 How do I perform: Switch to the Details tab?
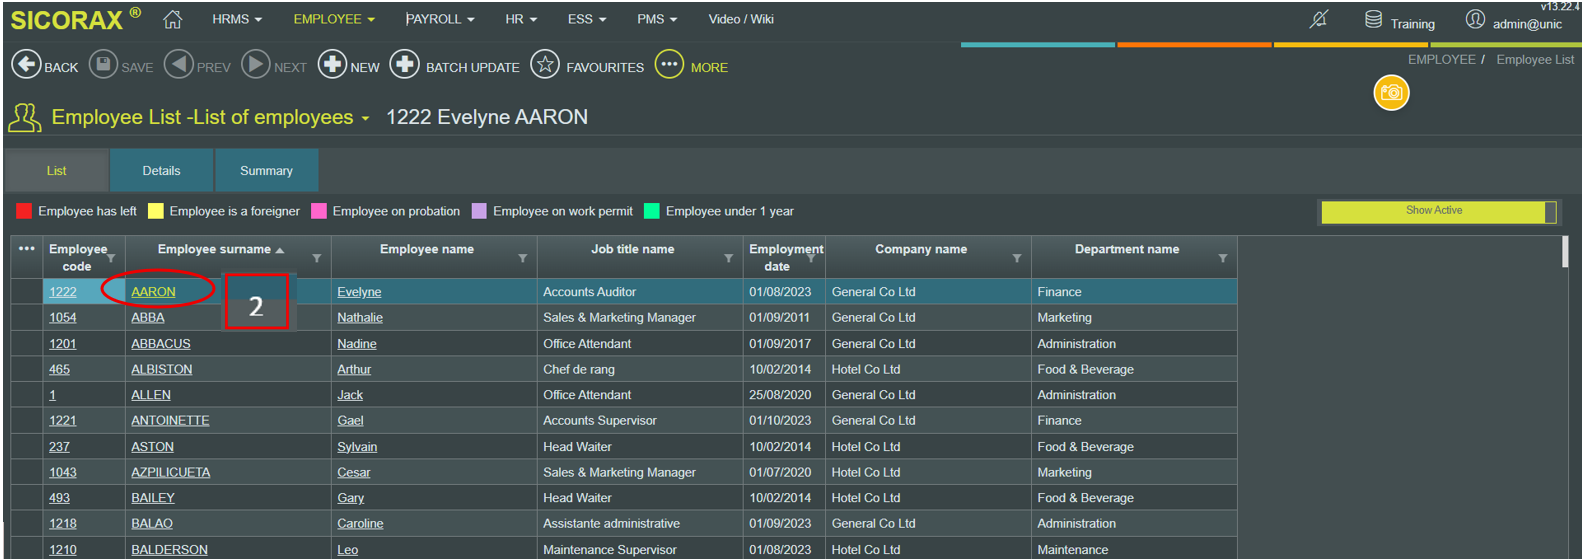click(x=161, y=171)
